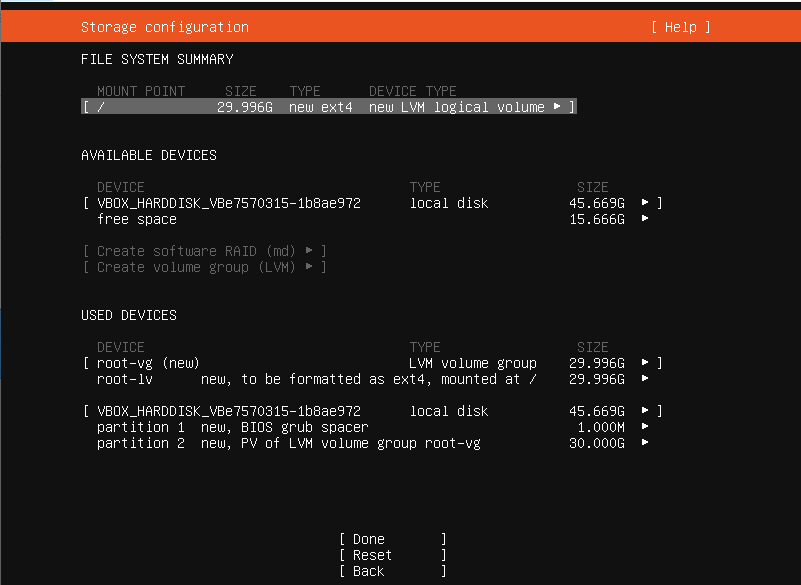Click the AVAILABLE DEVICES heading
The image size is (801, 585).
click(x=149, y=155)
